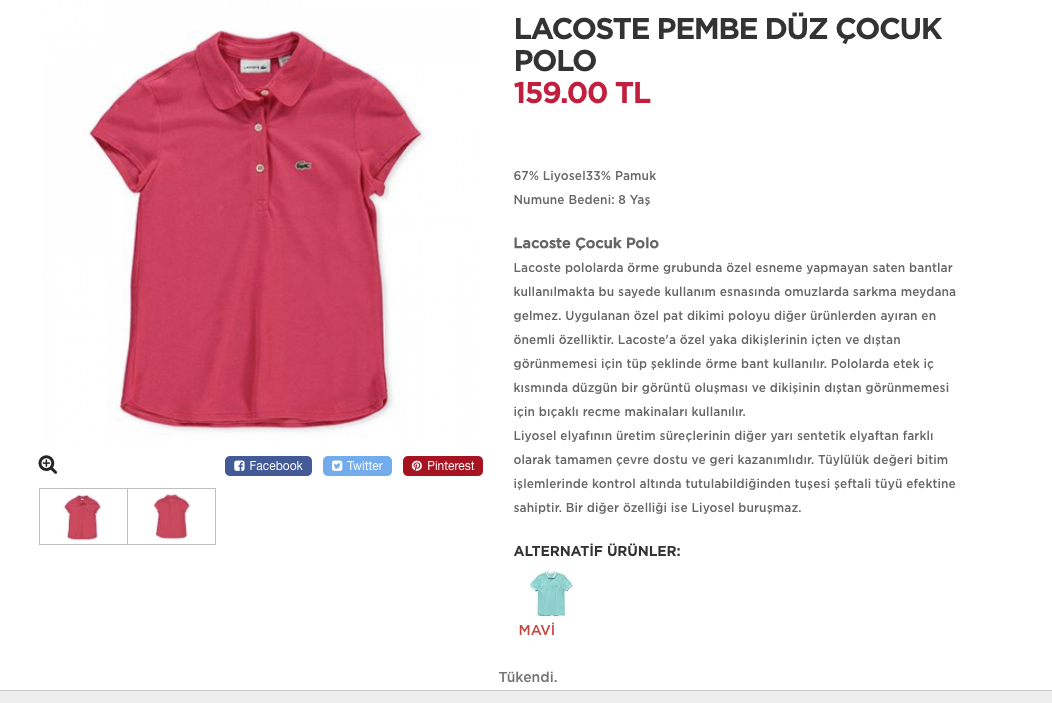Screen dimensions: 1052x703
Task: Click the Tükendi stock status text
Action: 527,677
